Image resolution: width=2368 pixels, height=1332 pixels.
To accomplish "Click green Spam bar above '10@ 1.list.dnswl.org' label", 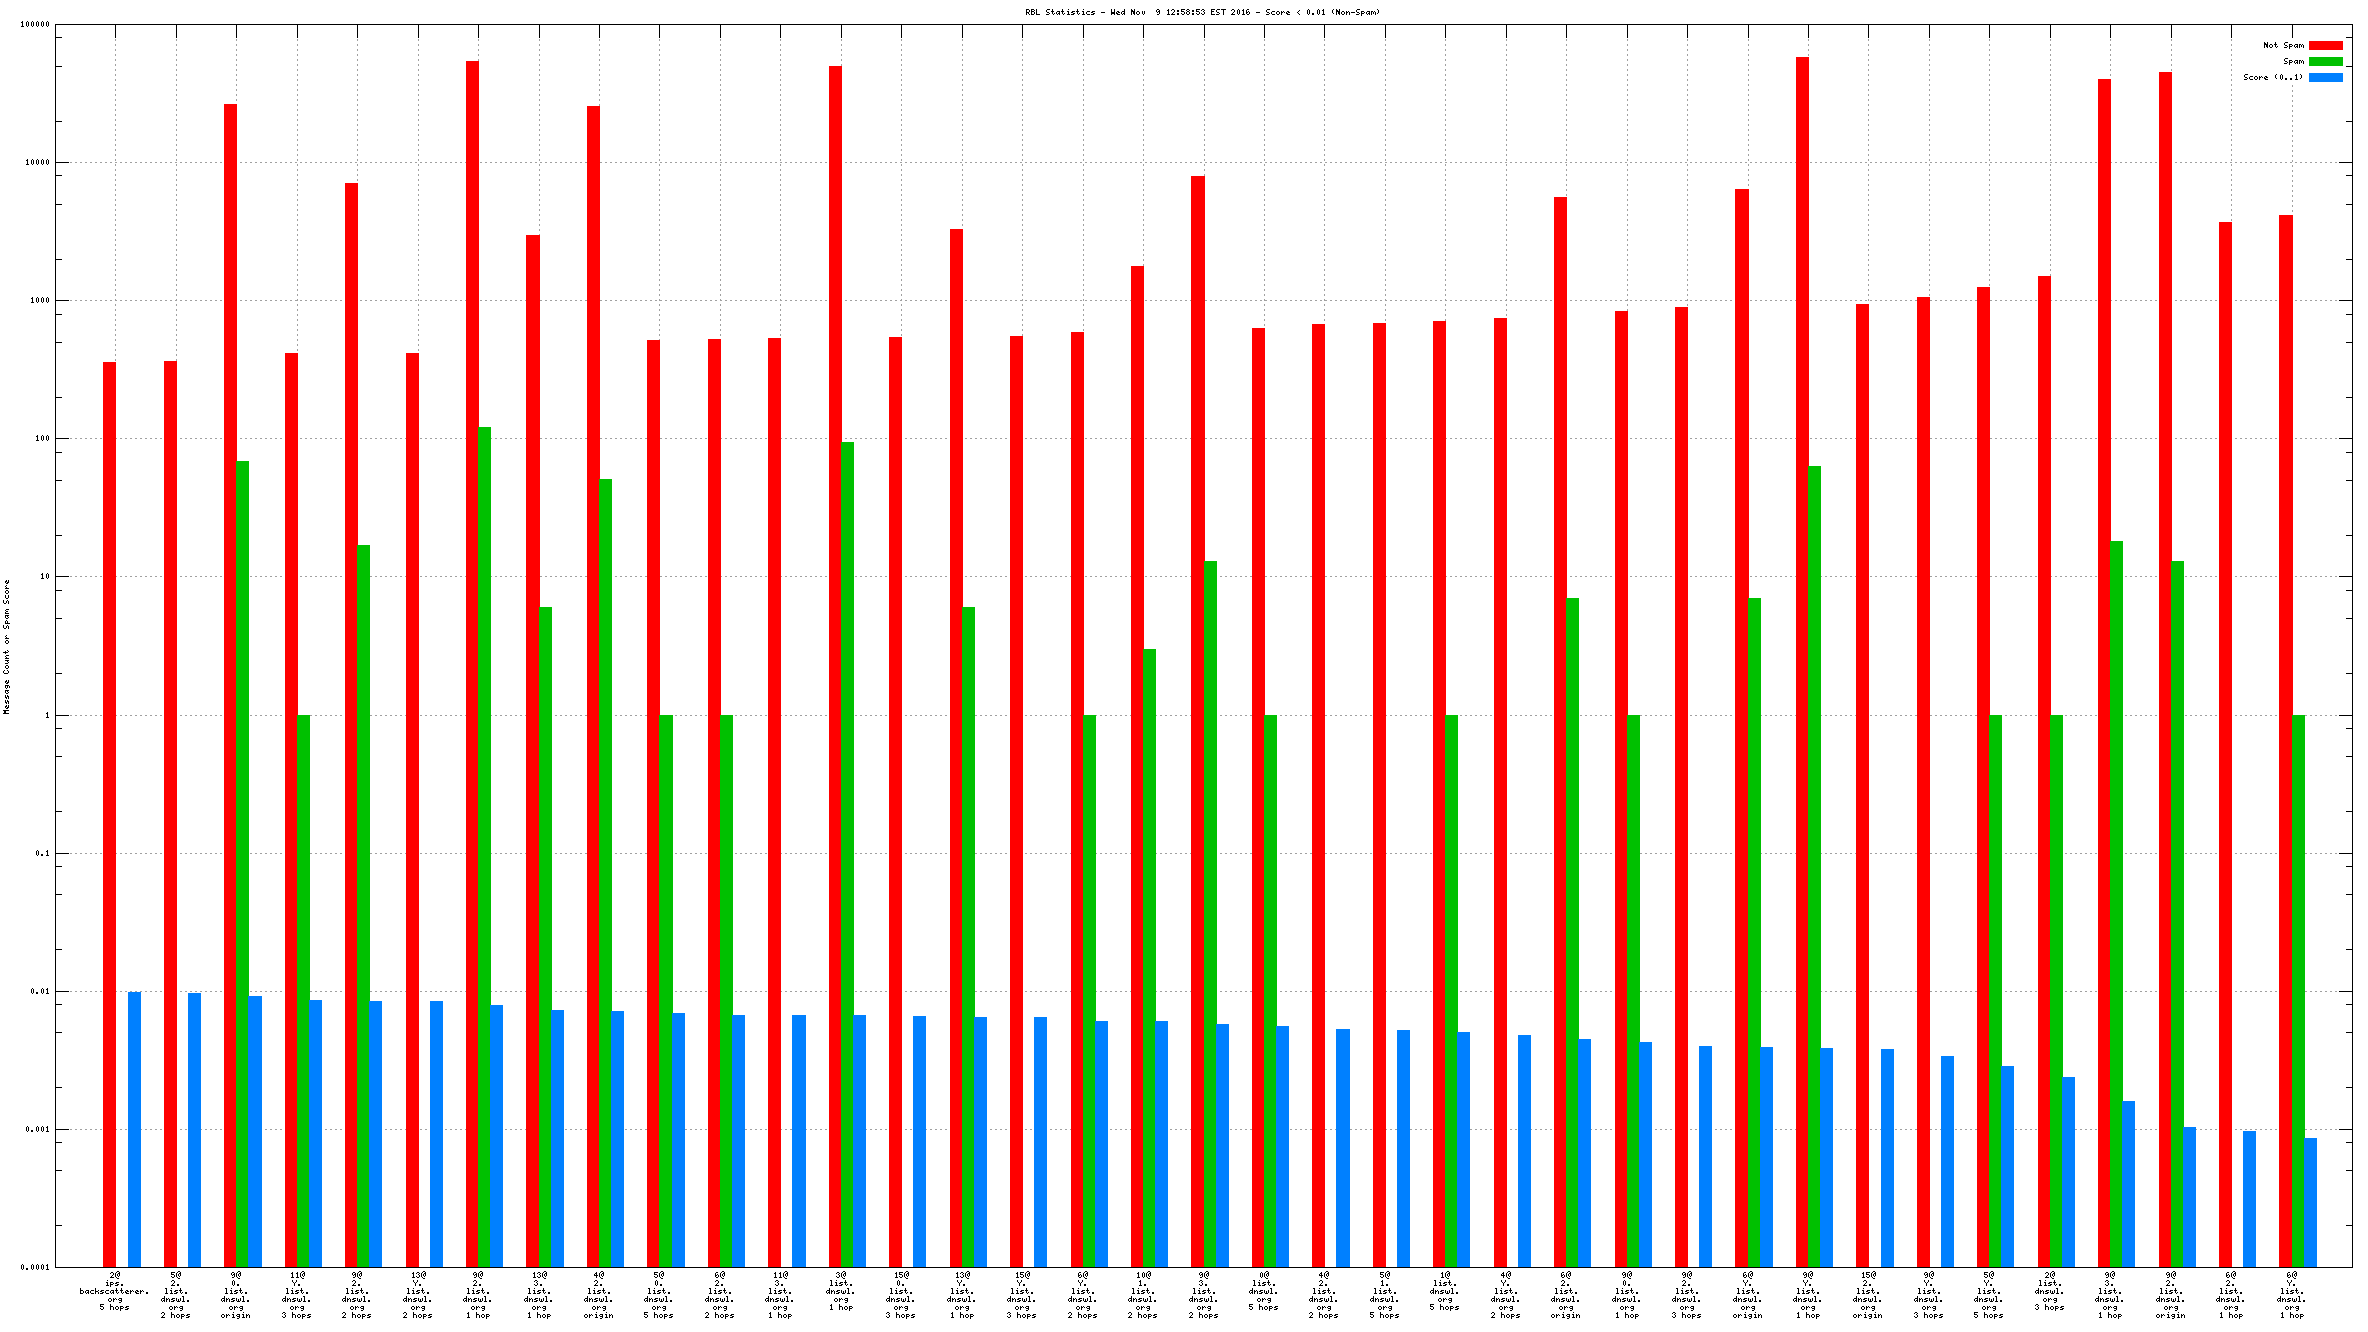I will click(1150, 950).
